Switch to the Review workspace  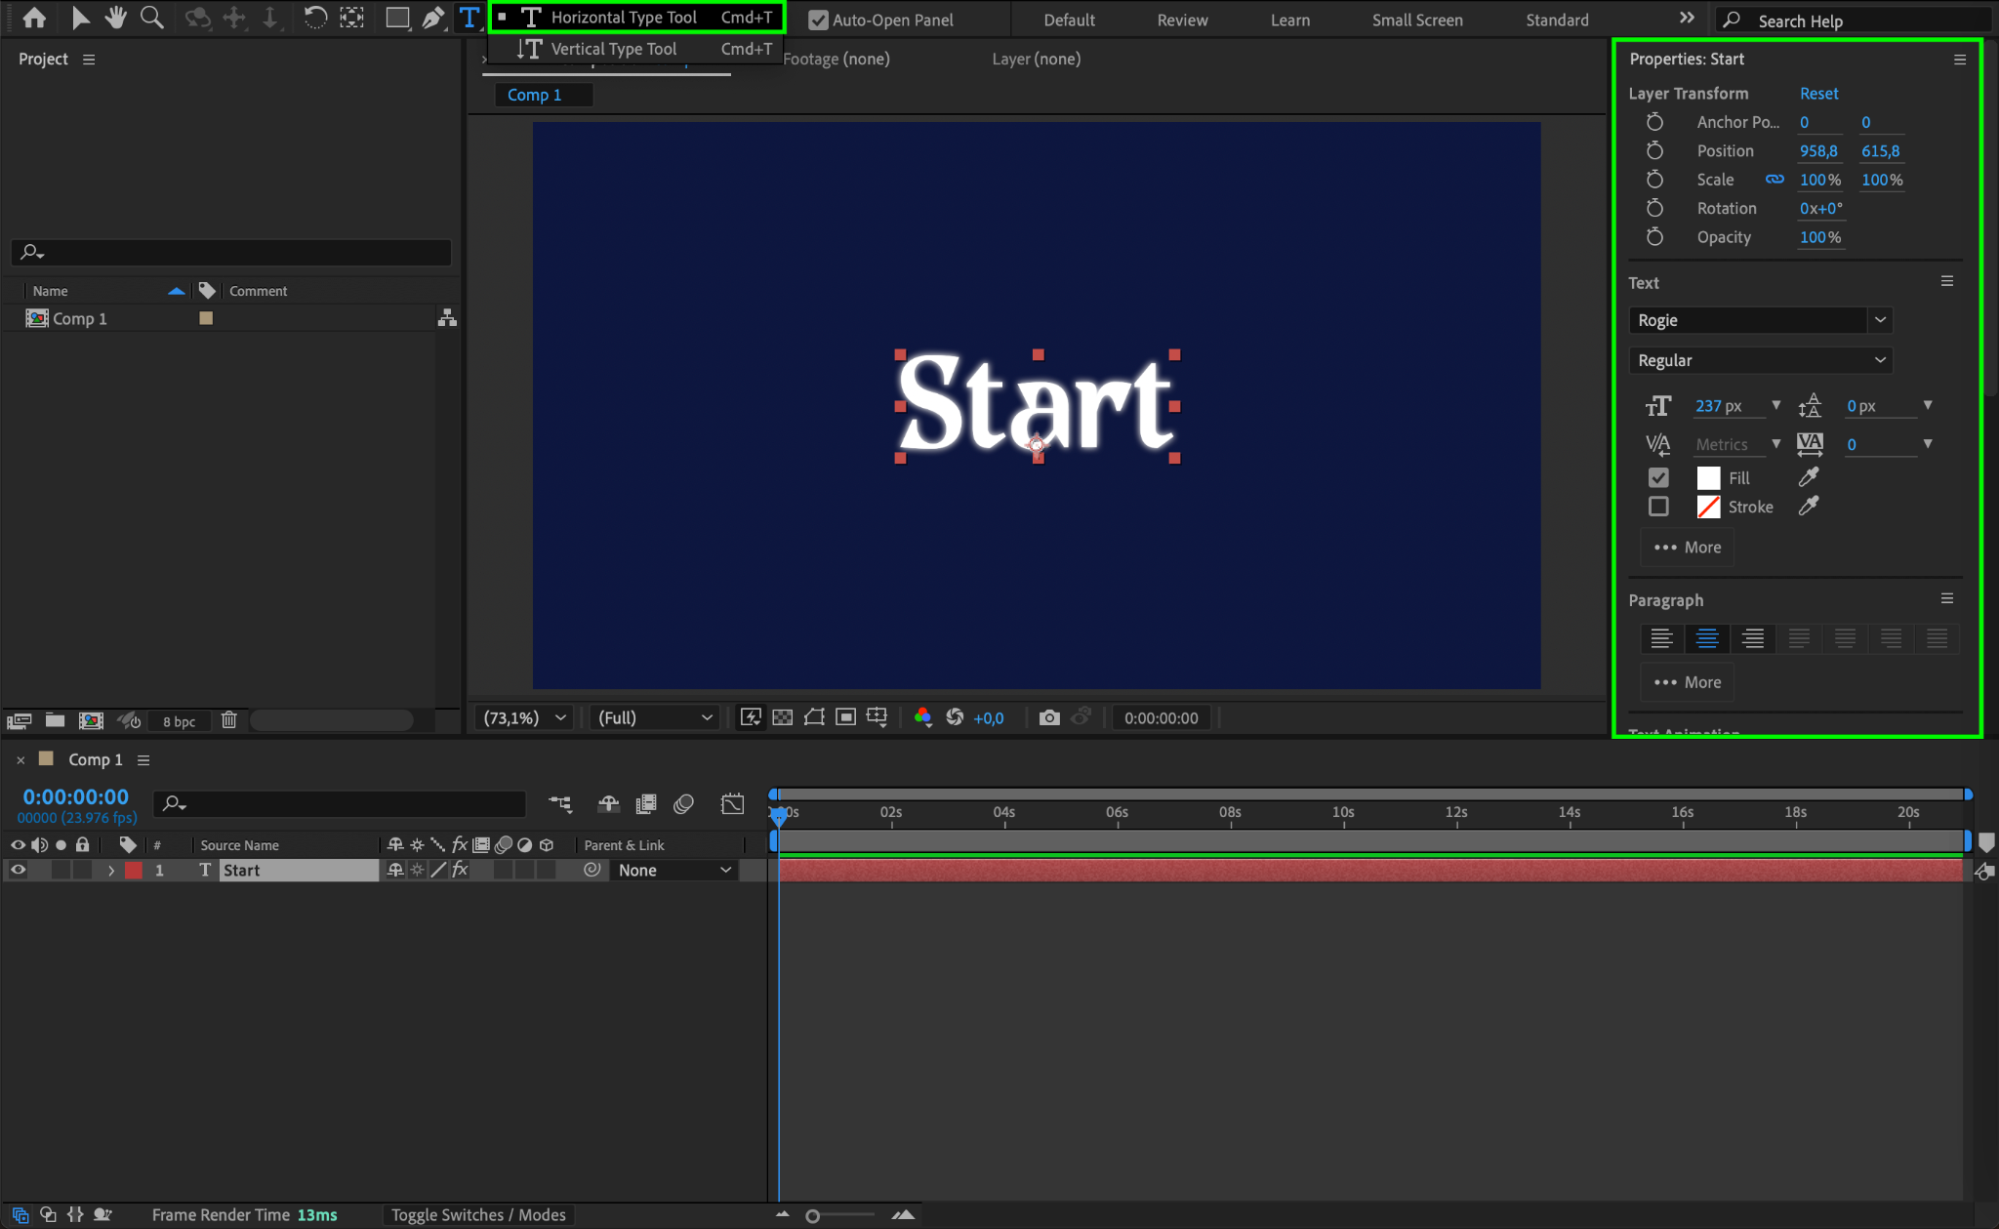pos(1182,20)
